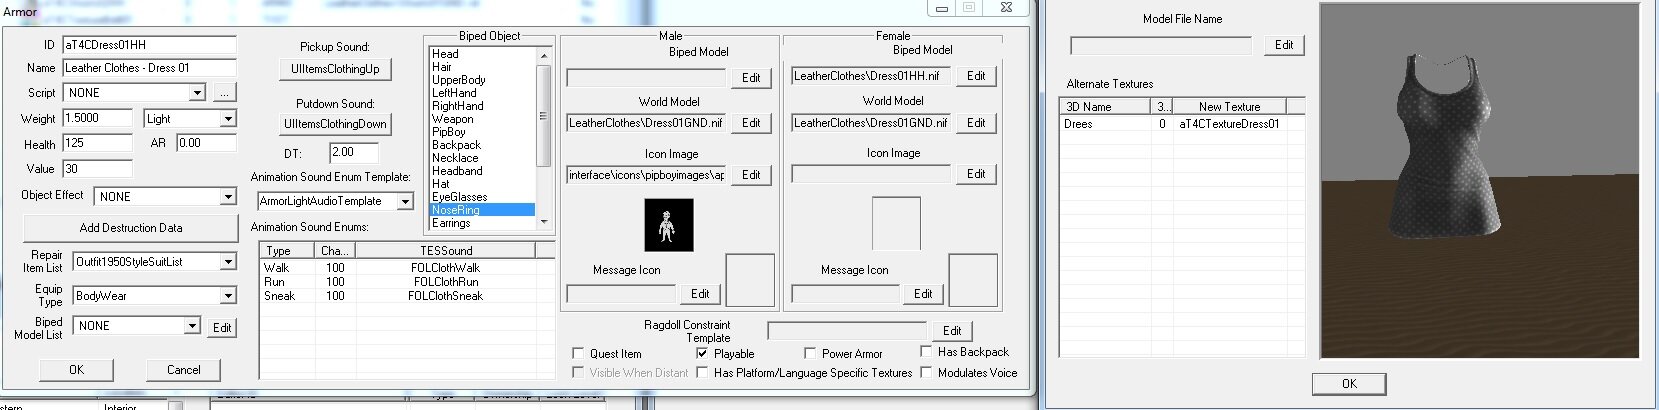Select the Walk FOLClothWalk sound row

[407, 268]
